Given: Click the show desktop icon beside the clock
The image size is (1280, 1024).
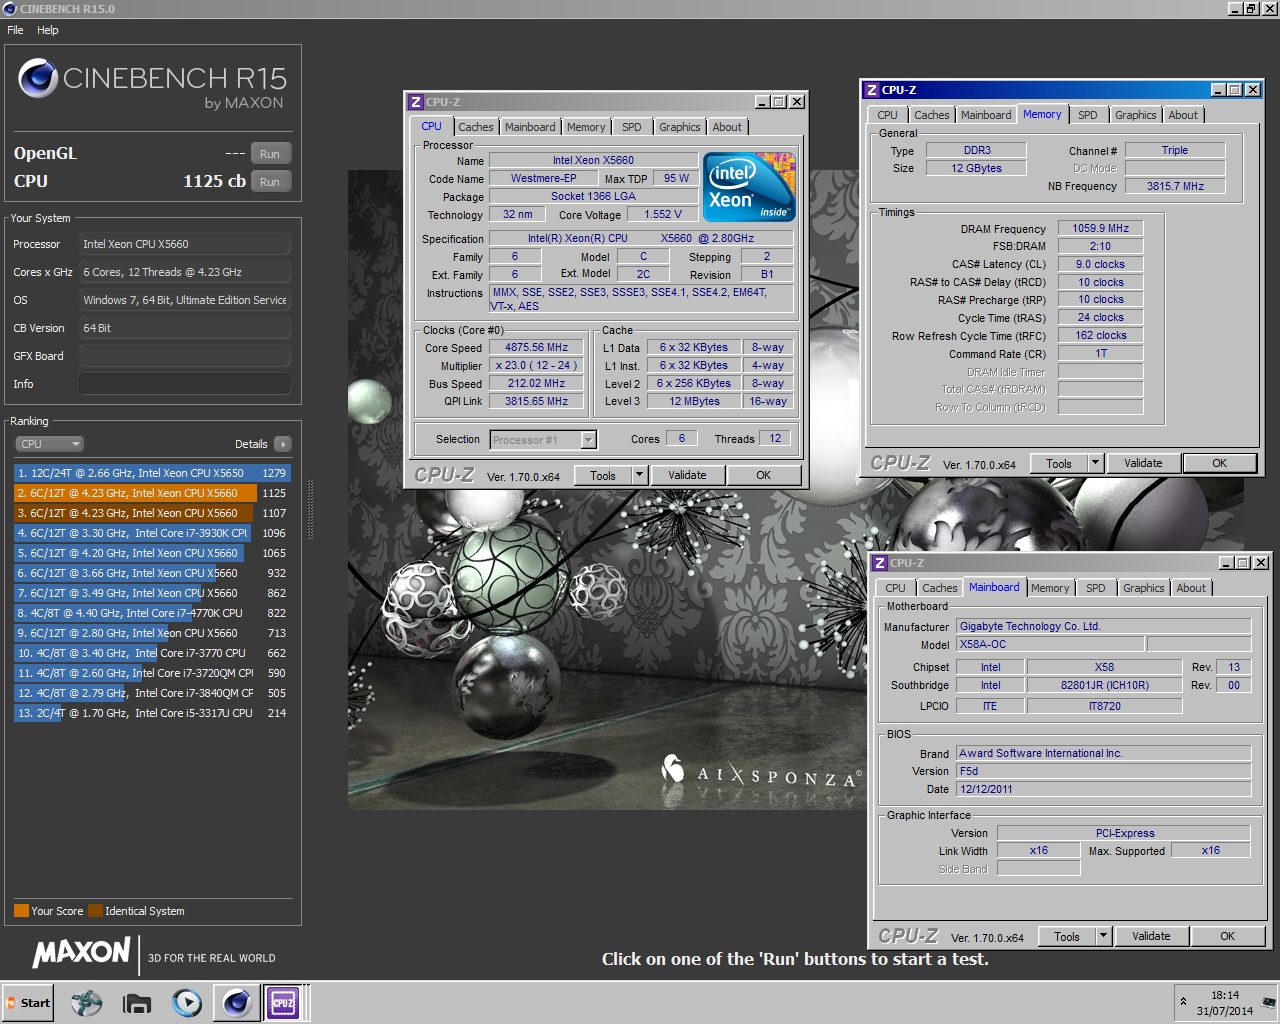Looking at the screenshot, I should coord(1269,1002).
